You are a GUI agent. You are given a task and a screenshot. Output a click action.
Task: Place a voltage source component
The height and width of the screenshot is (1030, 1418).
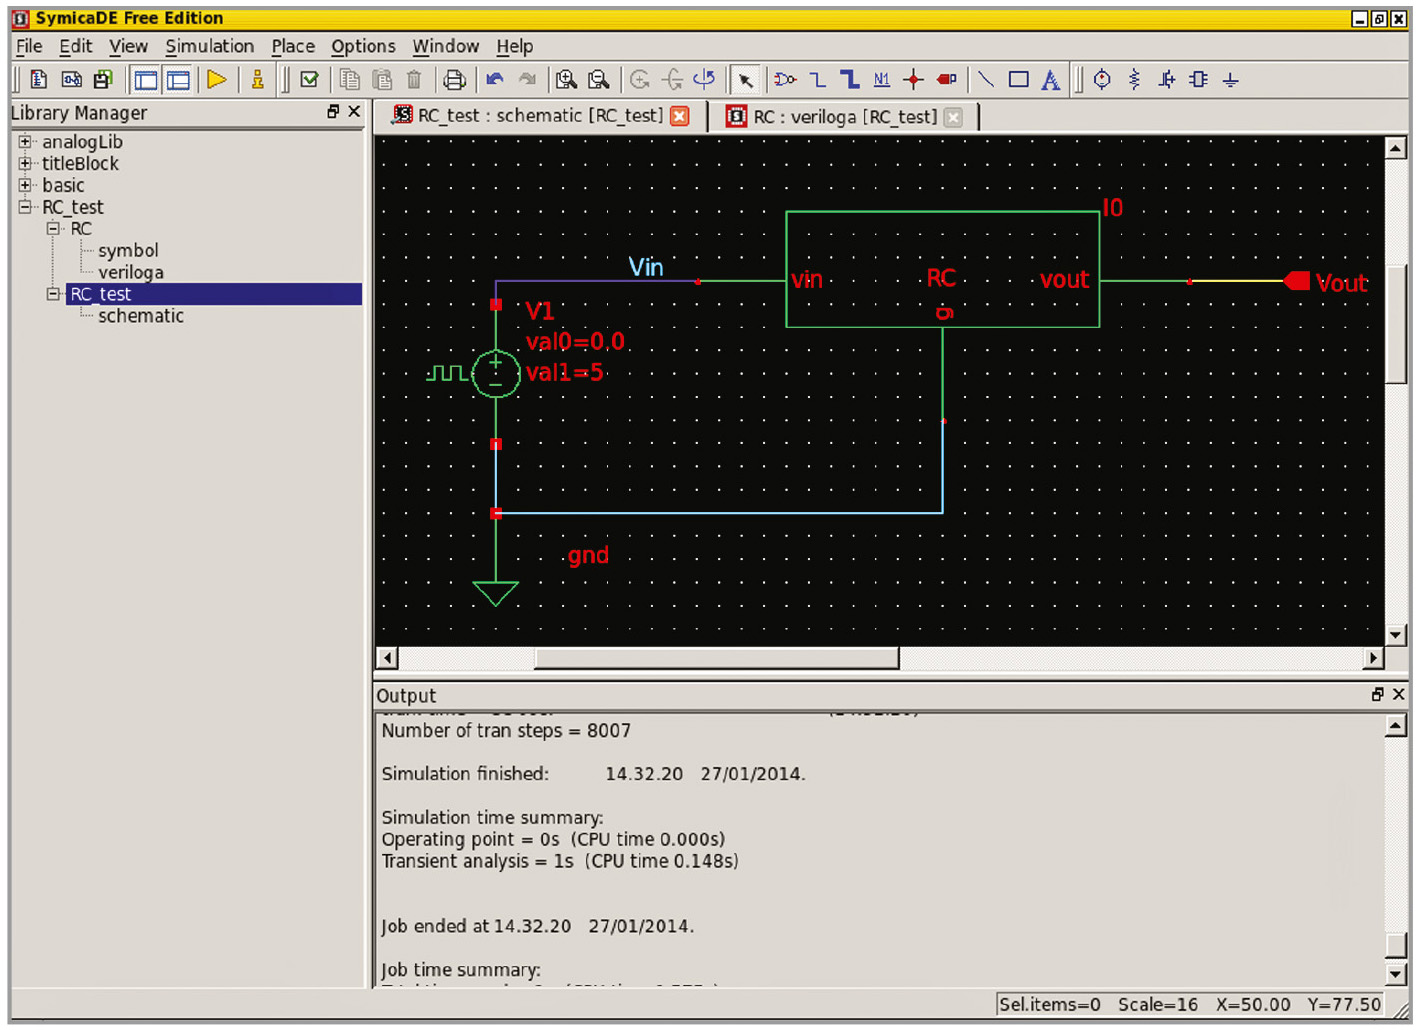click(1102, 79)
